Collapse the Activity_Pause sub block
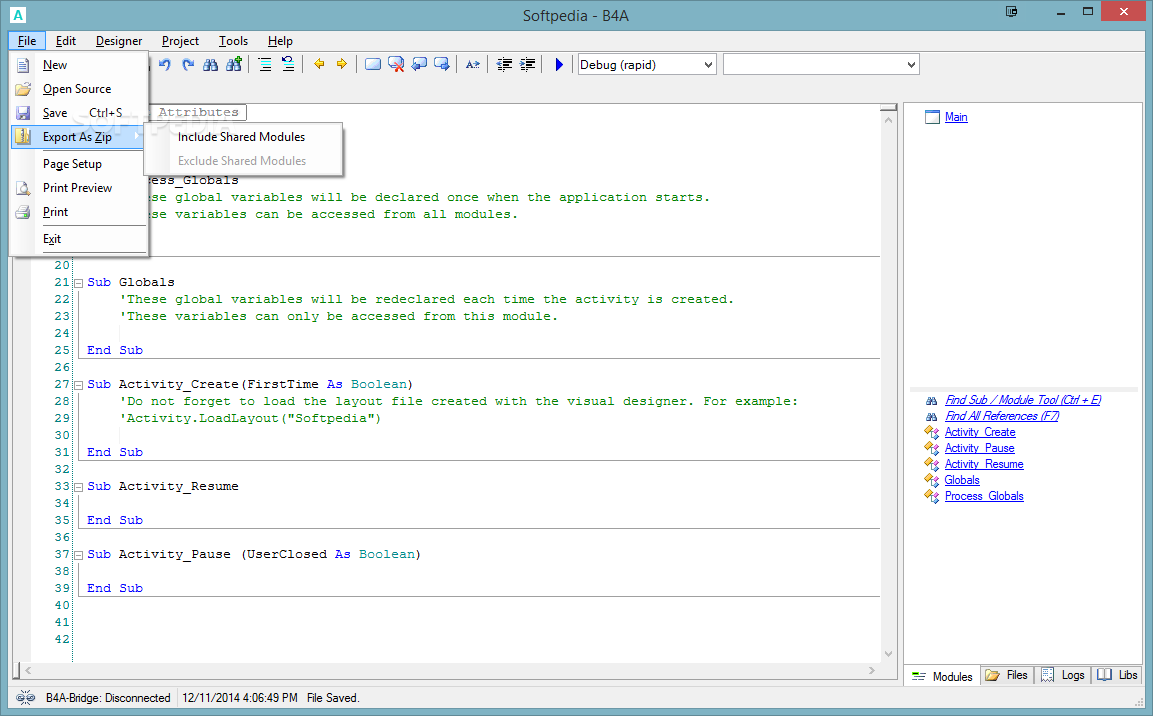 (x=79, y=555)
